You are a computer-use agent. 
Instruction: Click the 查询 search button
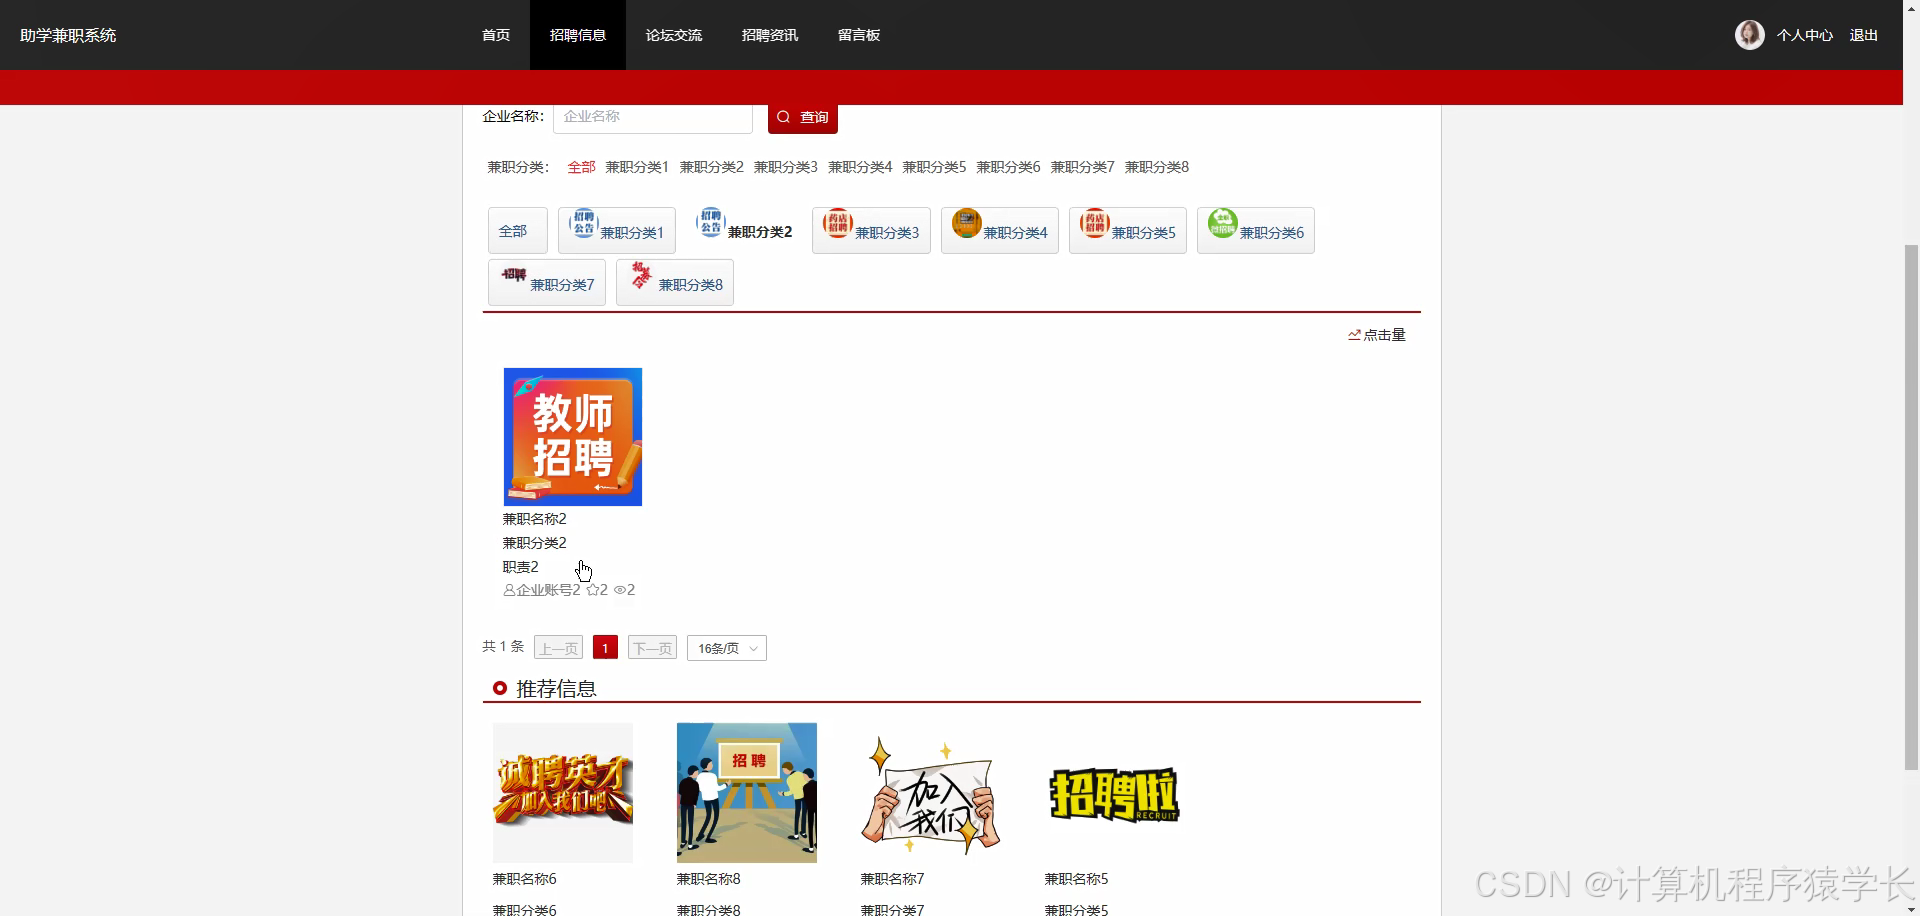(803, 117)
